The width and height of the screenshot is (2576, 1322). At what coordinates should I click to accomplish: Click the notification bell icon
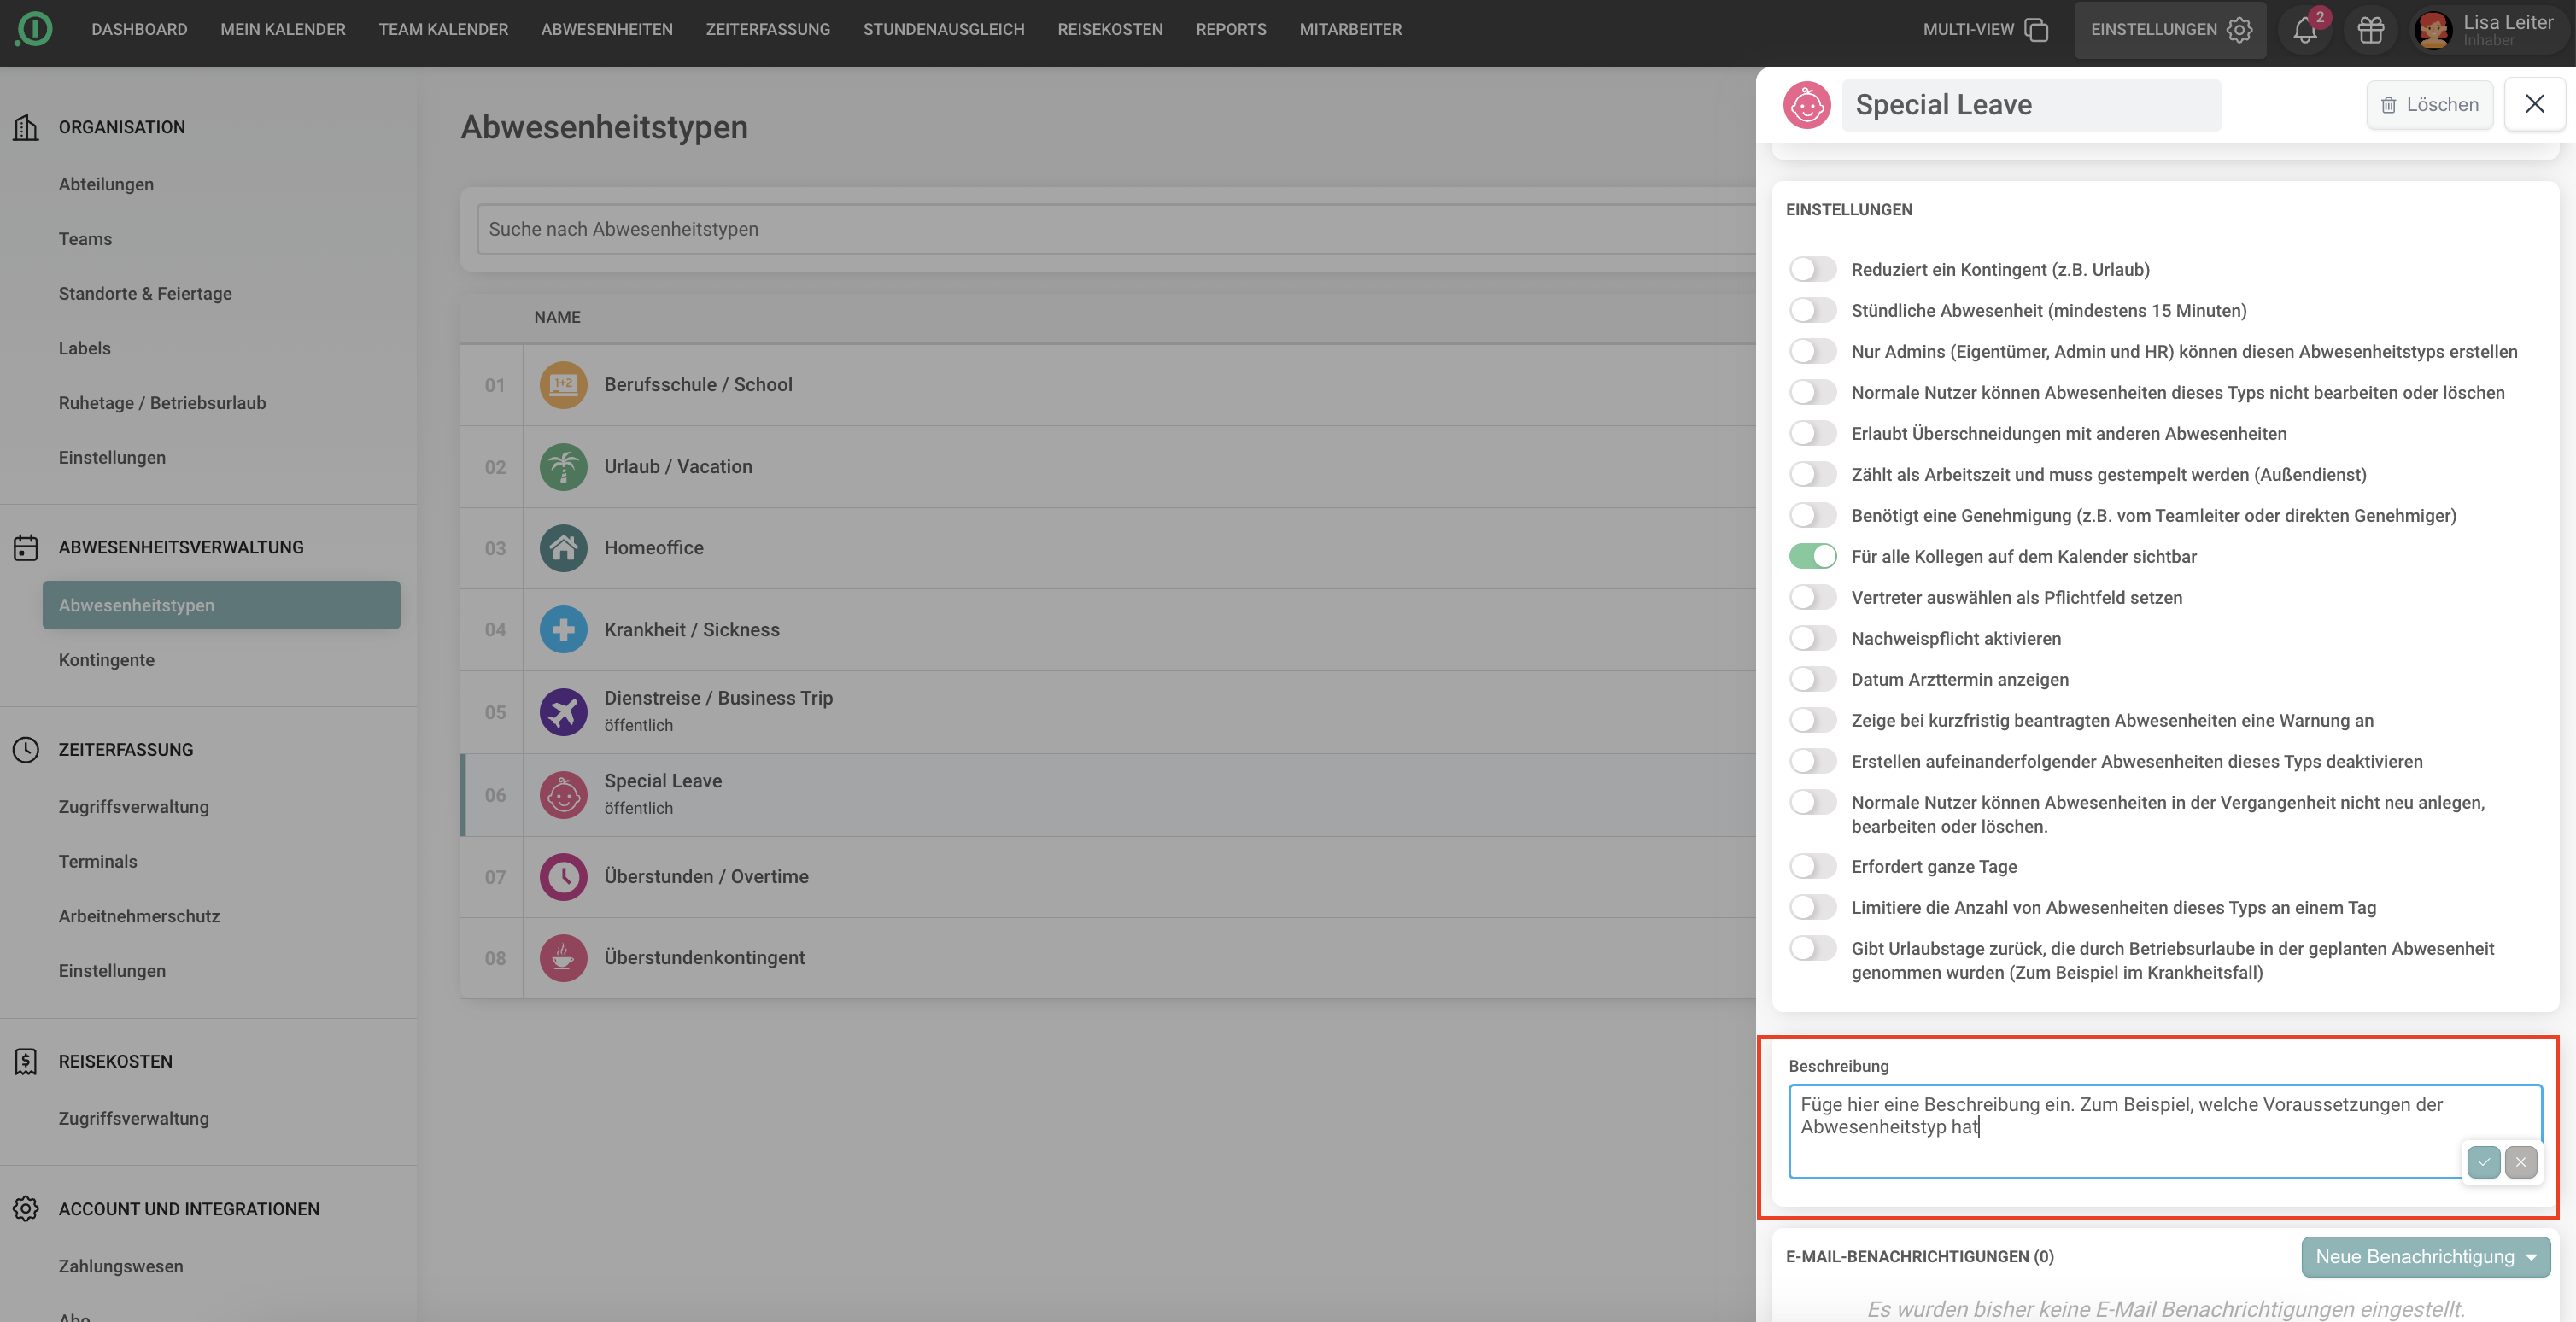click(x=2305, y=30)
